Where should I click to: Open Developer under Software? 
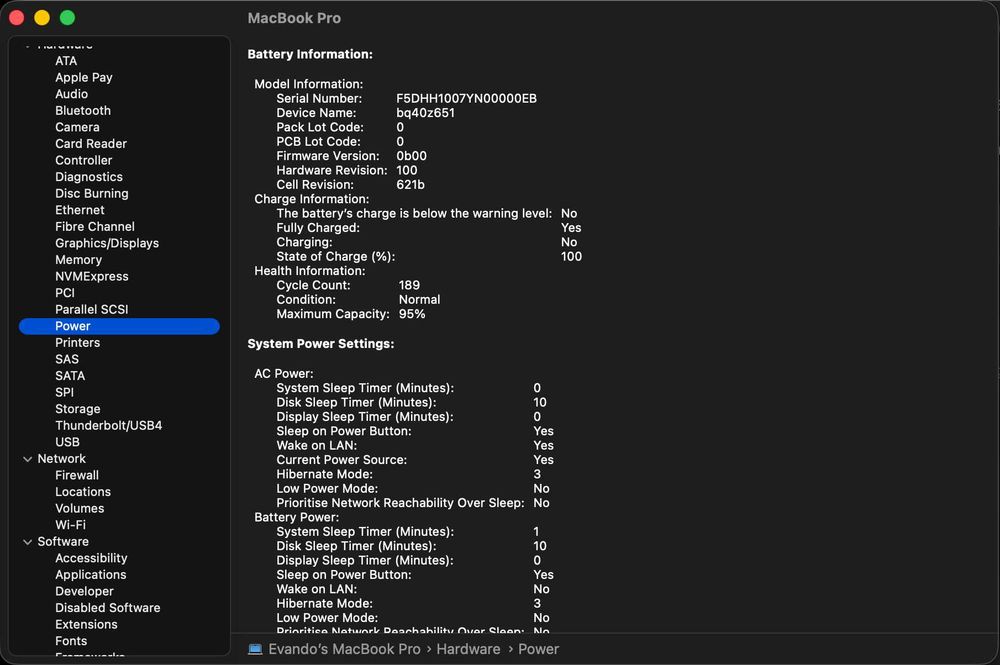coord(84,591)
